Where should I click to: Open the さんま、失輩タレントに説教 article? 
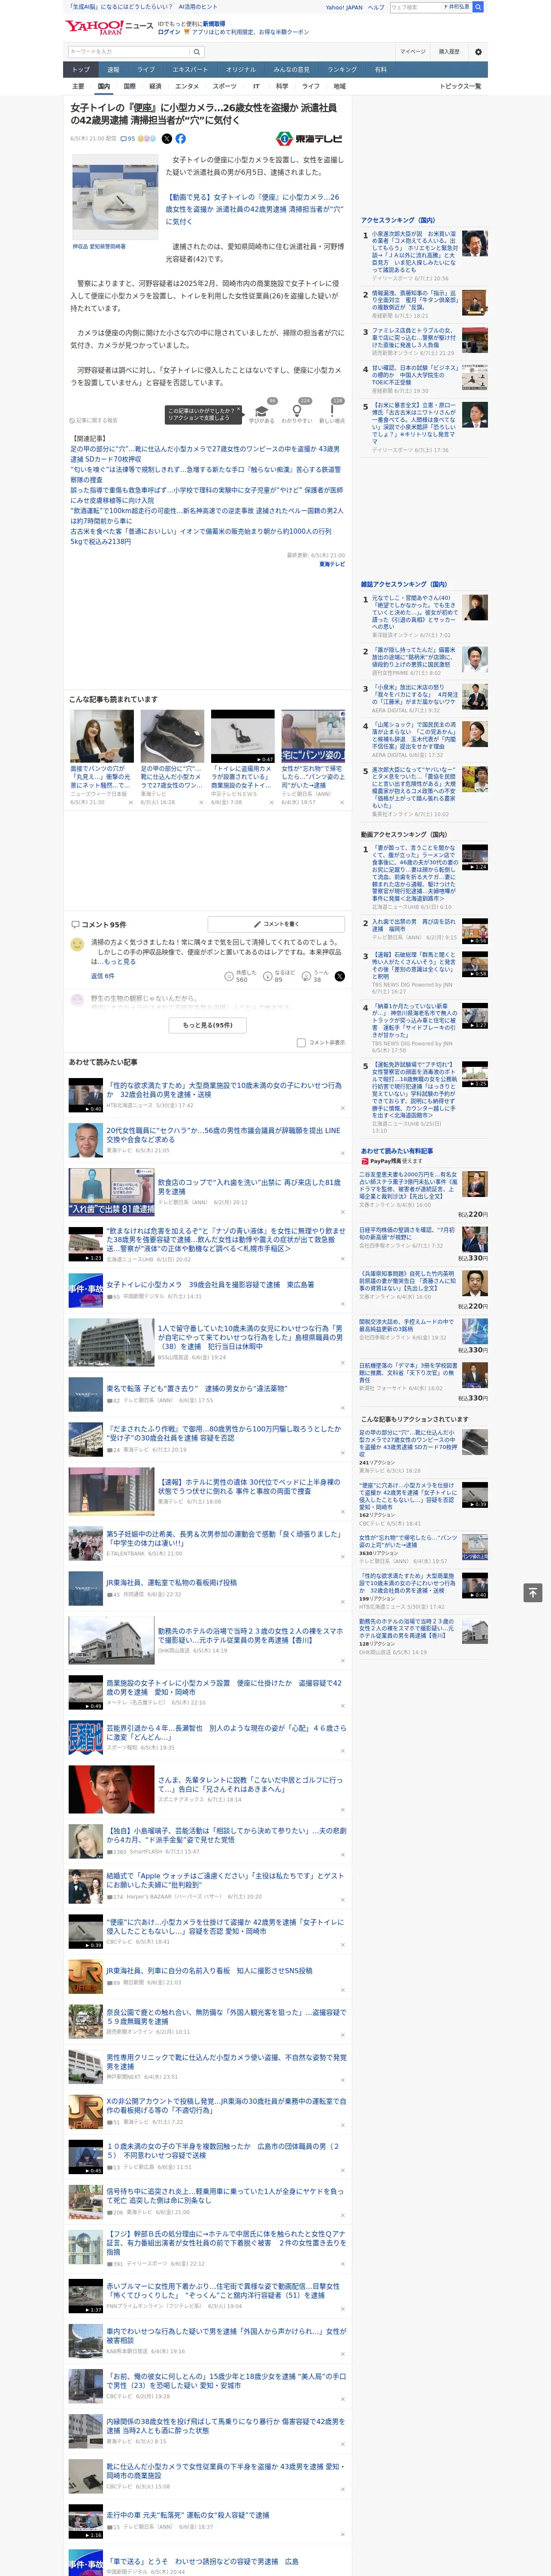tap(250, 1784)
